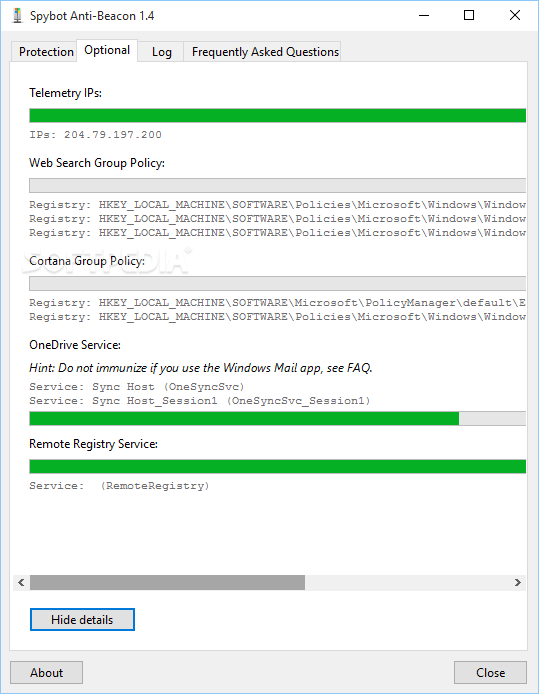The image size is (539, 694).
Task: Minimize the Spybot Anti-Beacon window
Action: [424, 15]
